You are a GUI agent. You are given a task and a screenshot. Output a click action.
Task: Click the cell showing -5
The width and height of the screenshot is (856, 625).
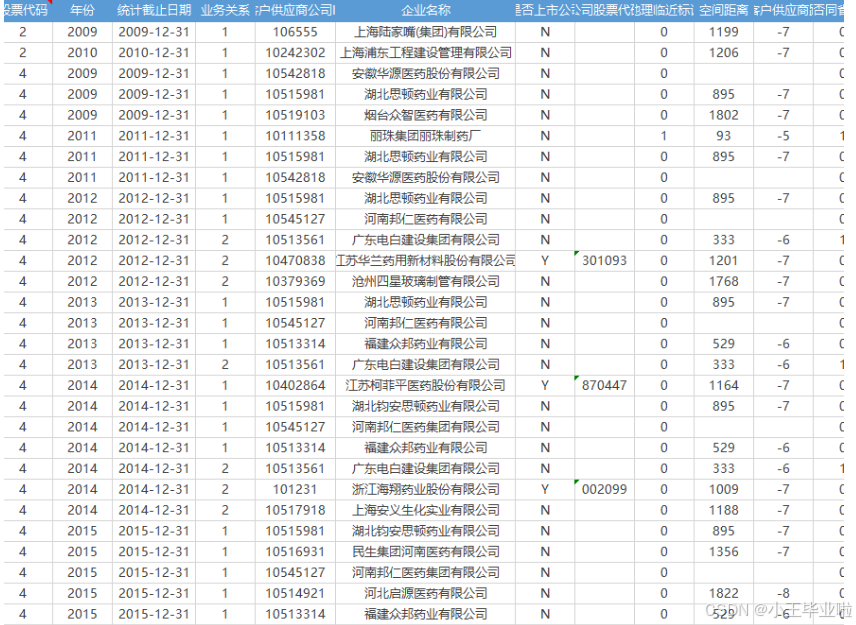pos(783,136)
